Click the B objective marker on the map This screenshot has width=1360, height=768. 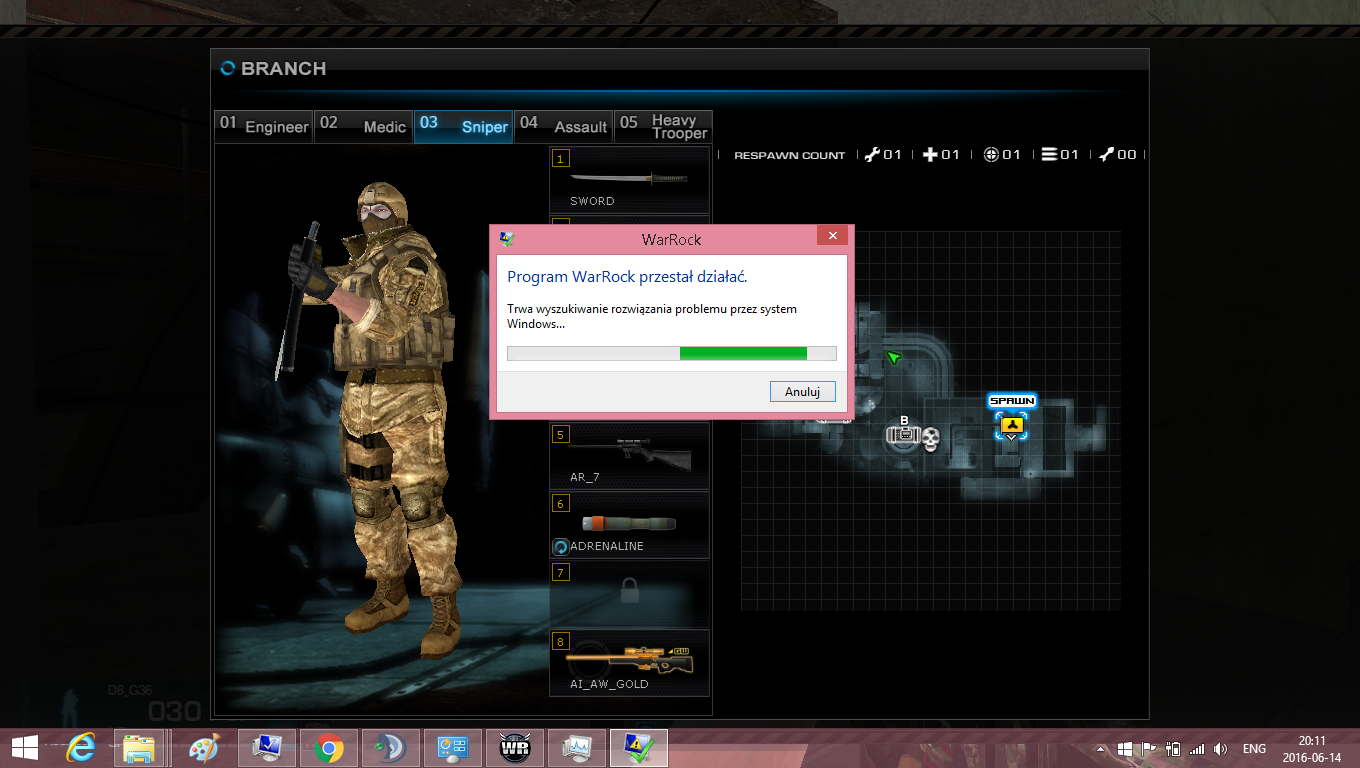click(x=904, y=433)
